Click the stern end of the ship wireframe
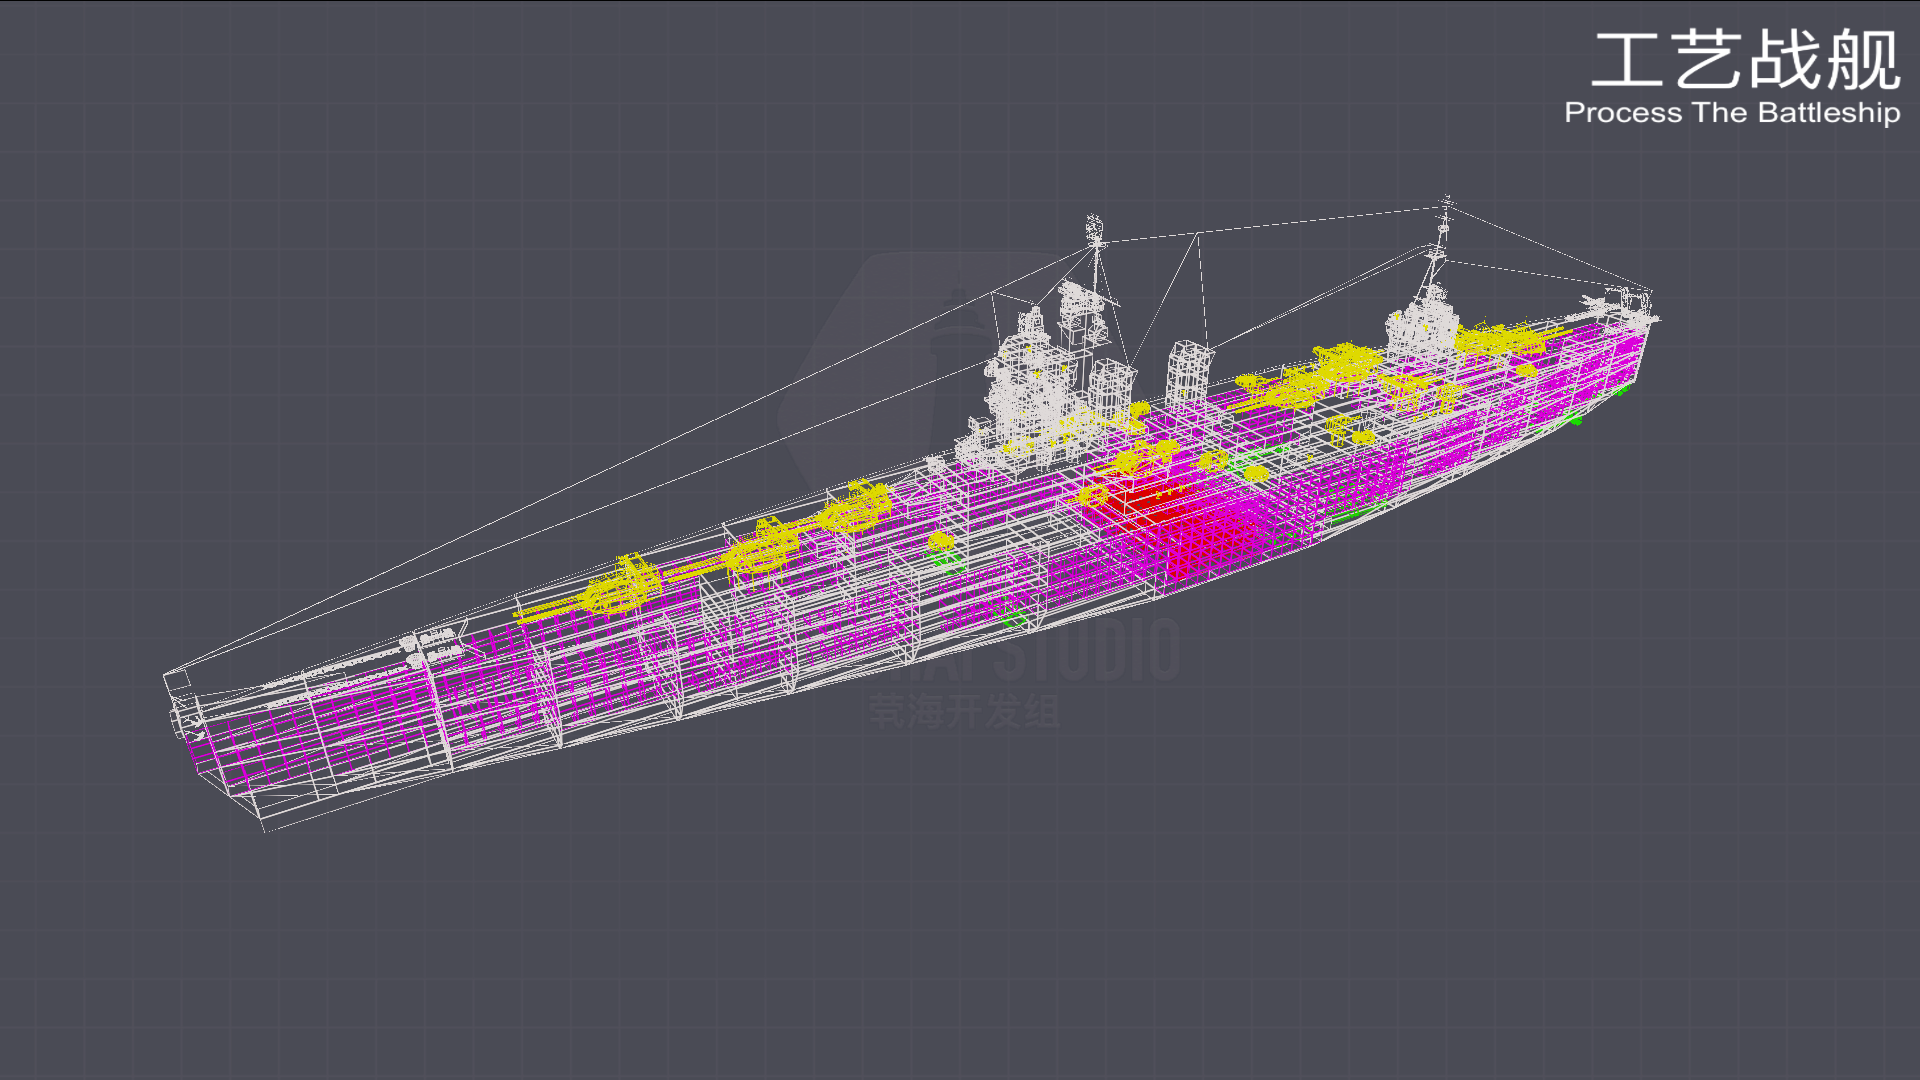The image size is (1920, 1080). click(x=1650, y=318)
